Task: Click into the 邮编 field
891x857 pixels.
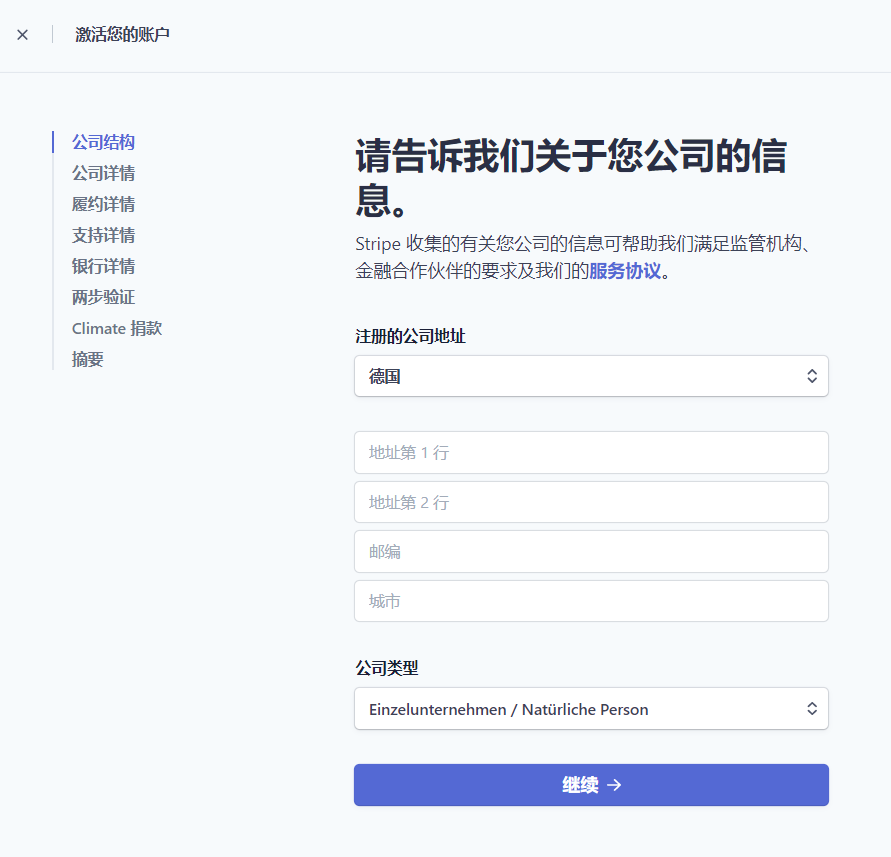Action: point(591,552)
